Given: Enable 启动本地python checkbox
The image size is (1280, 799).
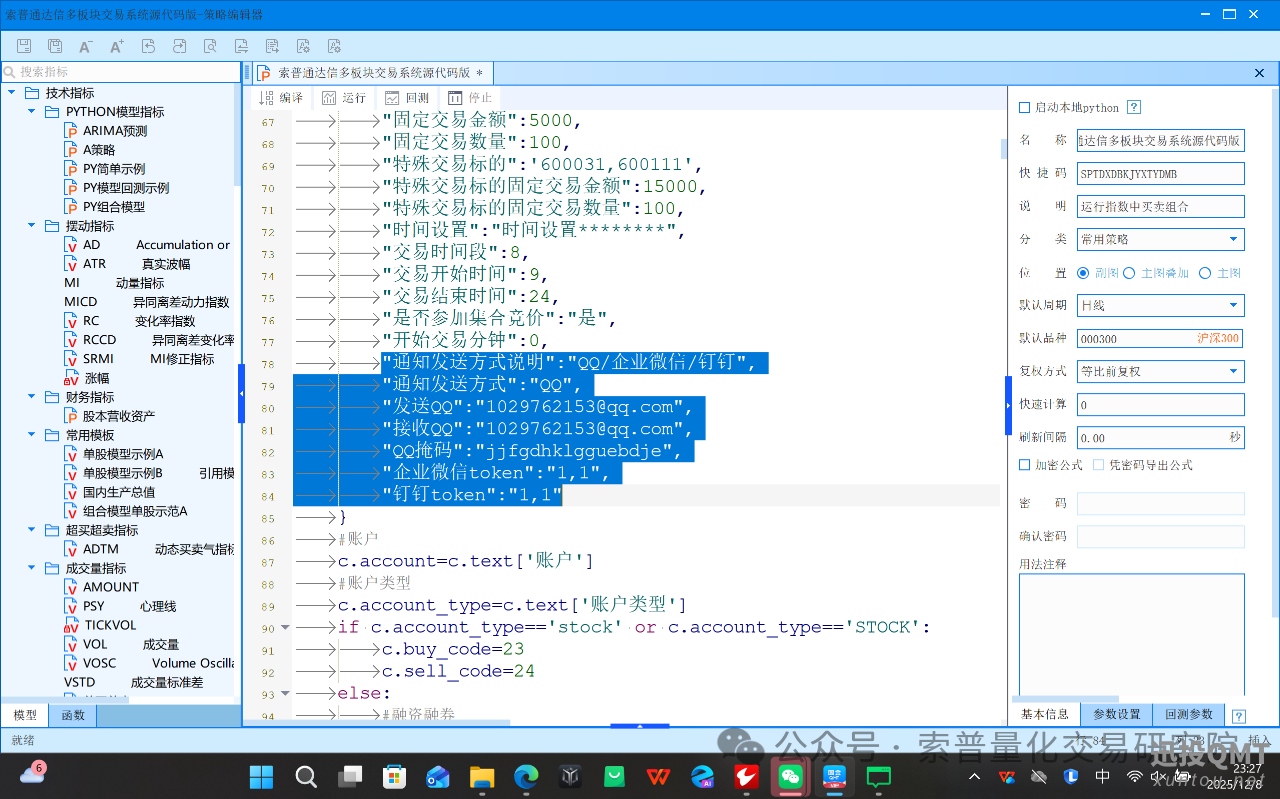Looking at the screenshot, I should tap(1022, 107).
